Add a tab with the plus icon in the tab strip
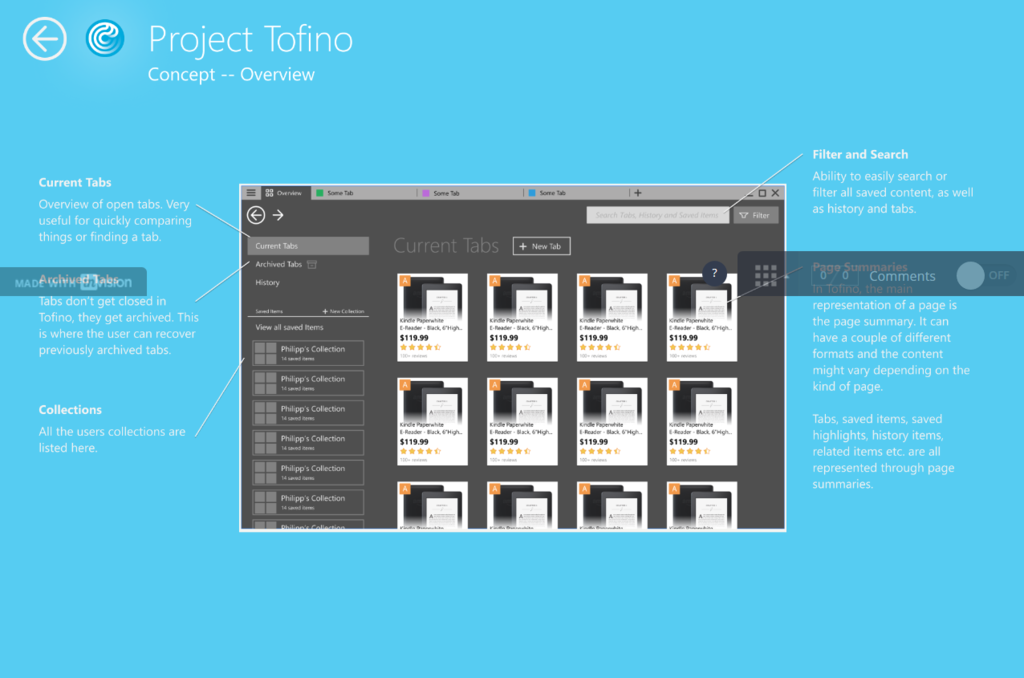This screenshot has width=1024, height=678. click(x=638, y=193)
